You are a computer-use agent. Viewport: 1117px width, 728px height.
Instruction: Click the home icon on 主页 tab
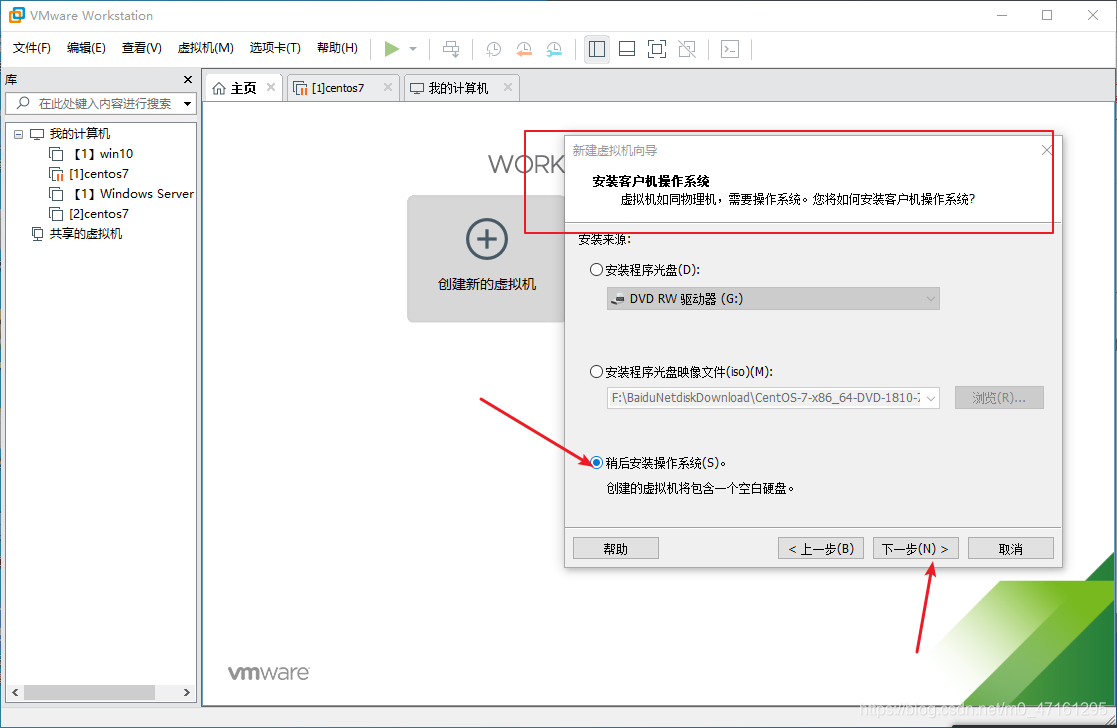pyautogui.click(x=219, y=88)
